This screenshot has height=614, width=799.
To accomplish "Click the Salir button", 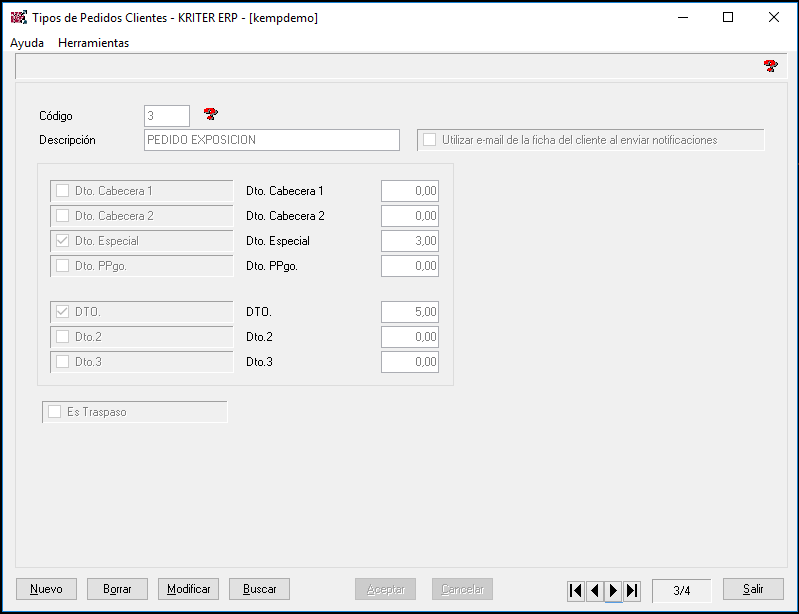I will coord(753,589).
